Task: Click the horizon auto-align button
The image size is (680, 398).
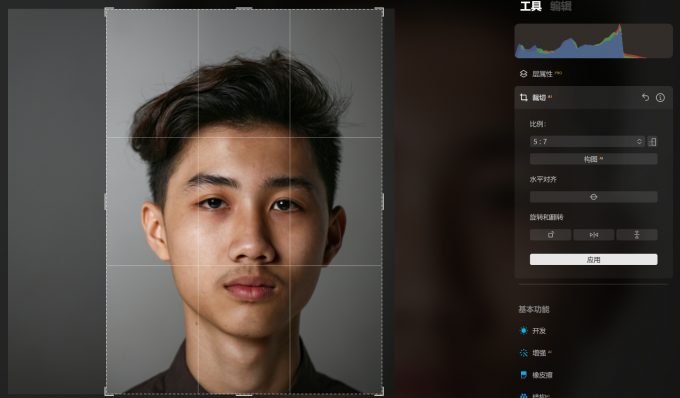Action: (x=593, y=197)
